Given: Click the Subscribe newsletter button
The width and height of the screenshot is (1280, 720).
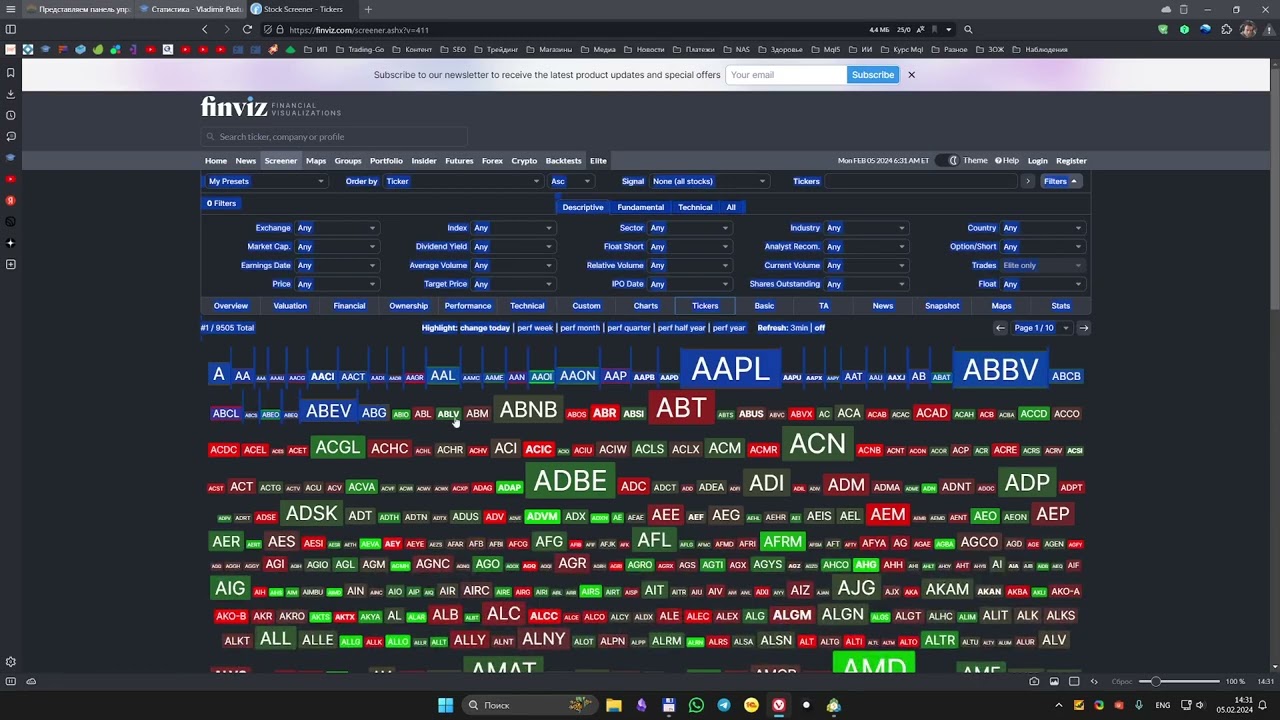Looking at the screenshot, I should (x=873, y=75).
